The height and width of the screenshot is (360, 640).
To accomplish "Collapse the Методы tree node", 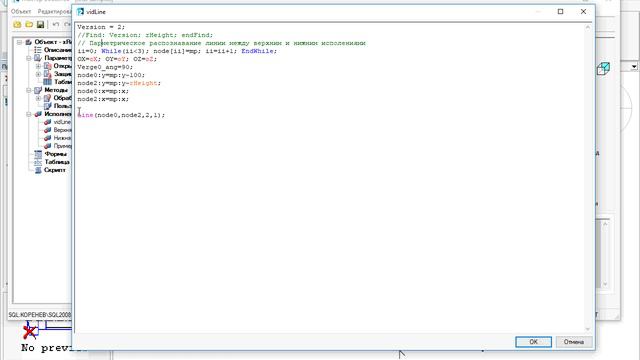I will coord(29,90).
